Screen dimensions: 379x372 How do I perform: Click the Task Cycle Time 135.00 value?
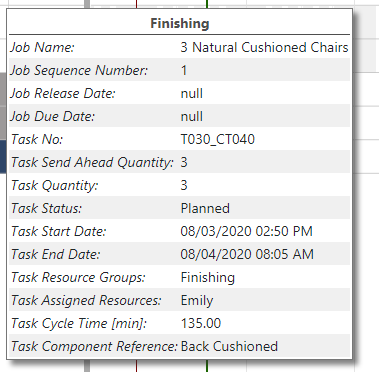coord(201,323)
